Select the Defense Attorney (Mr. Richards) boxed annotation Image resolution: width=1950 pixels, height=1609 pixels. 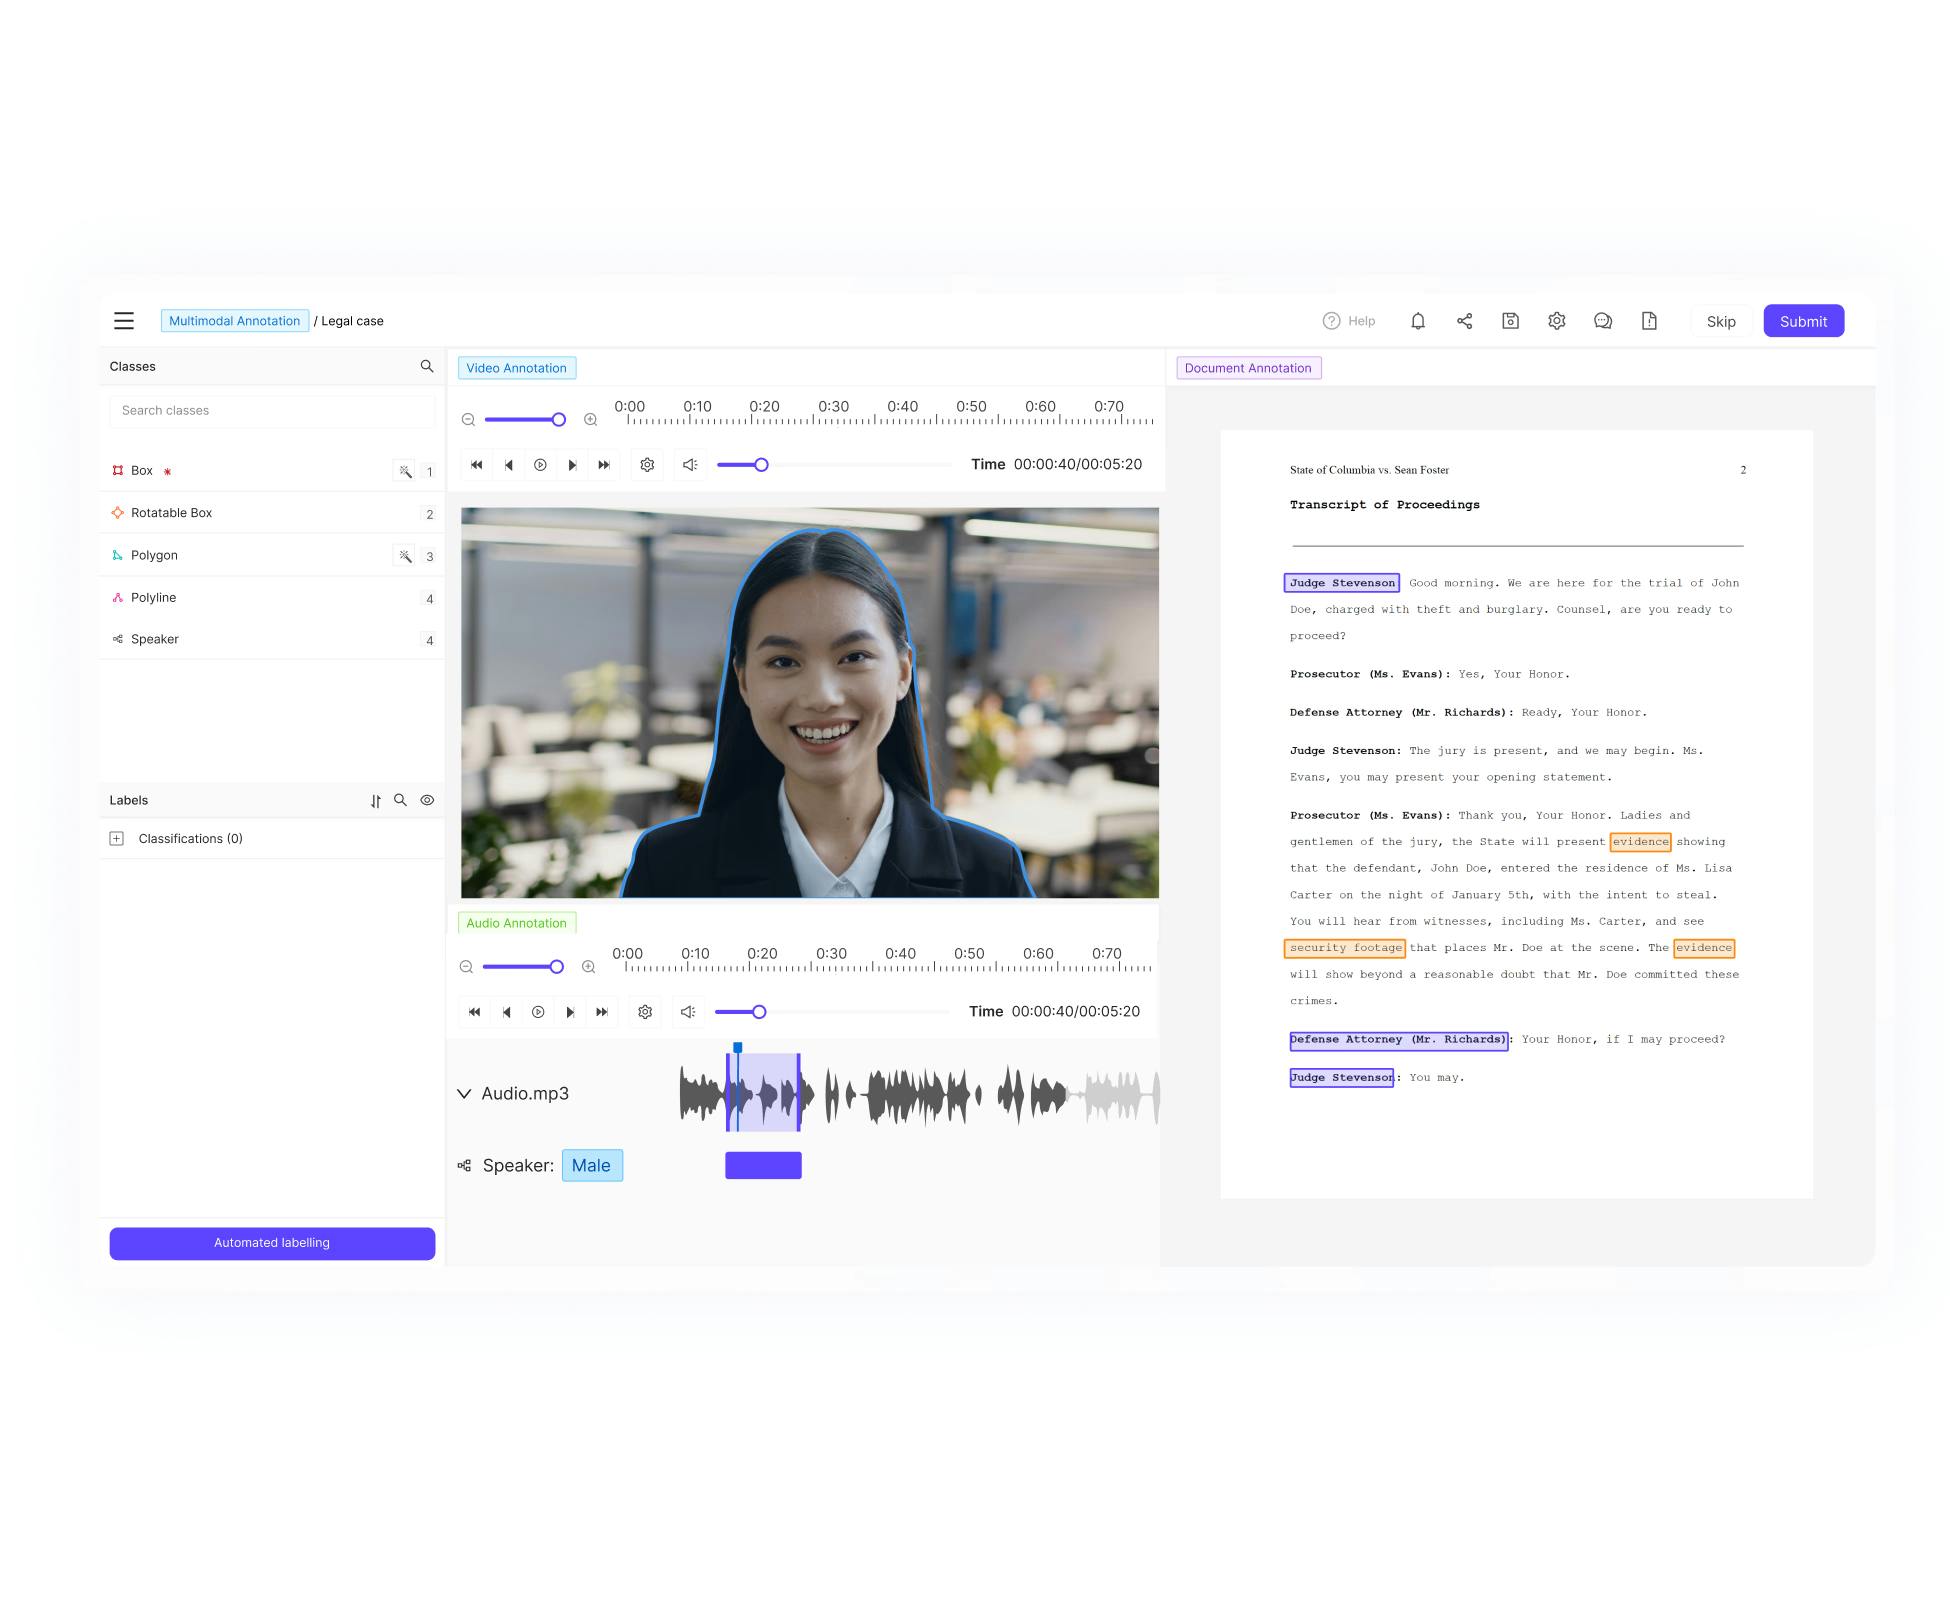coord(1399,1040)
